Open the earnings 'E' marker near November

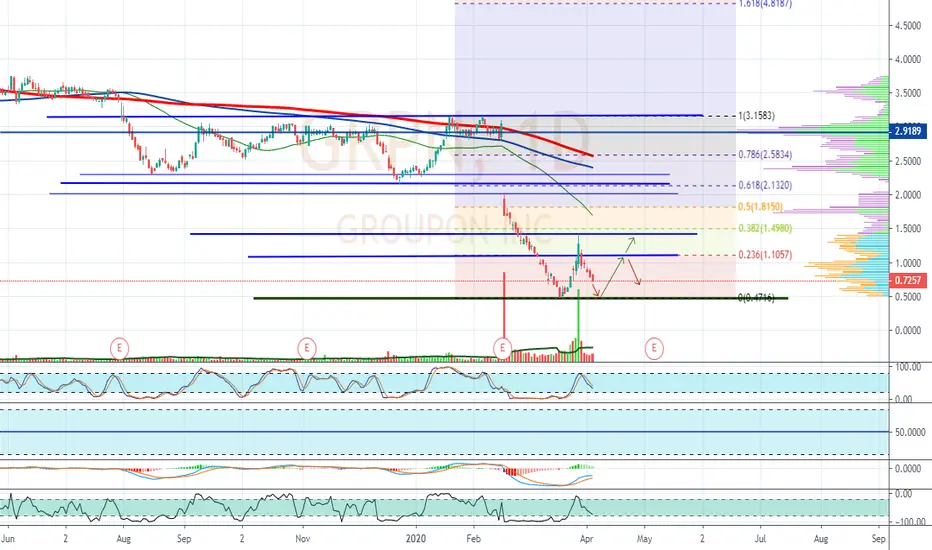click(307, 348)
